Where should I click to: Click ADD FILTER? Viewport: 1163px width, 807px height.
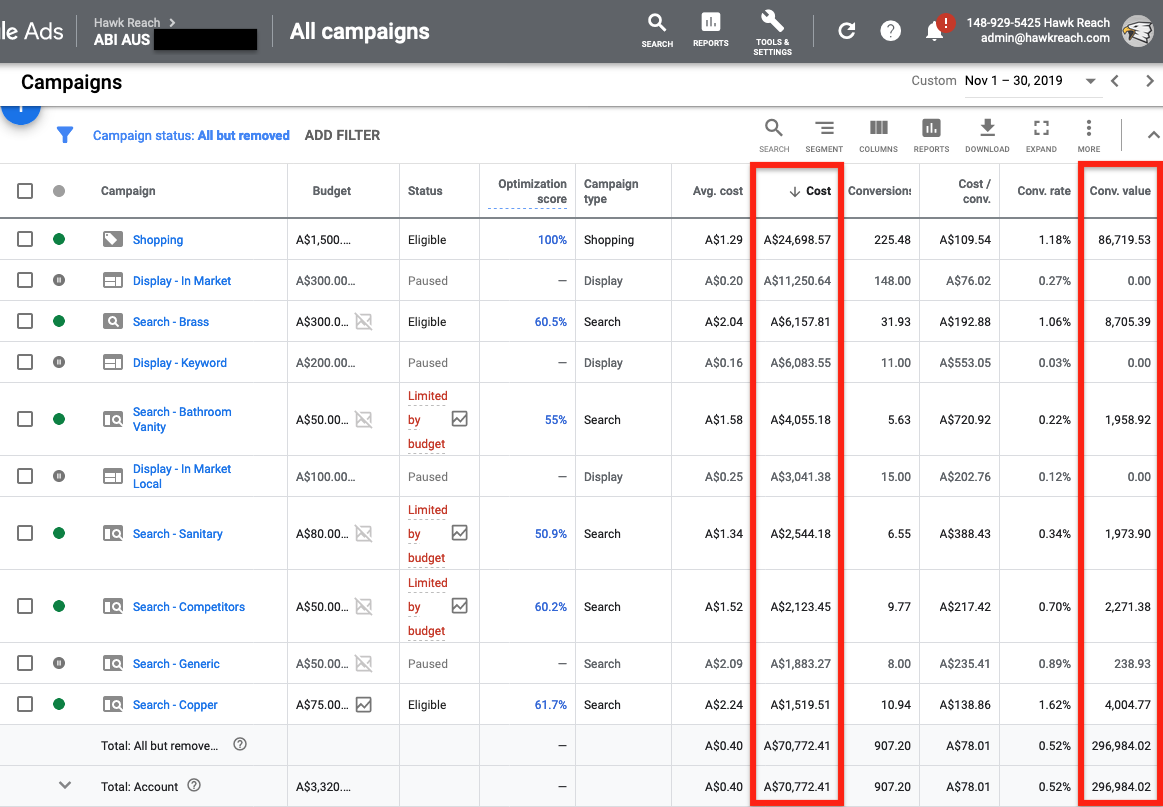342,135
